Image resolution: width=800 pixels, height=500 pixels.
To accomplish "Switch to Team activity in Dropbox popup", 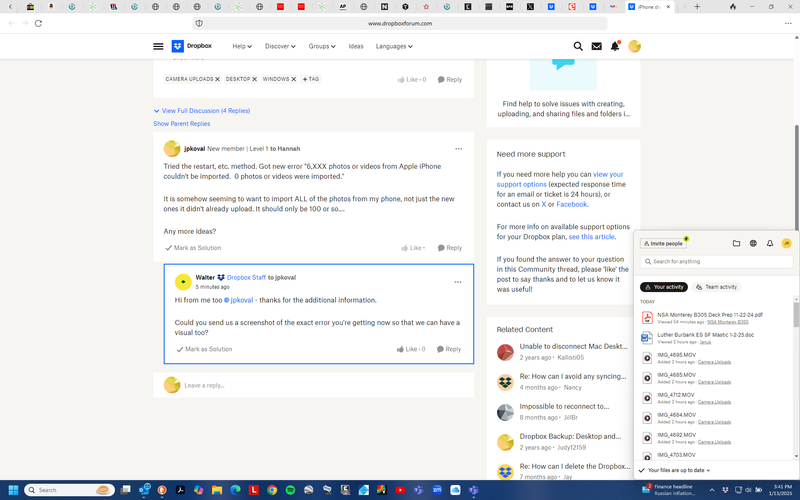I will pos(716,287).
